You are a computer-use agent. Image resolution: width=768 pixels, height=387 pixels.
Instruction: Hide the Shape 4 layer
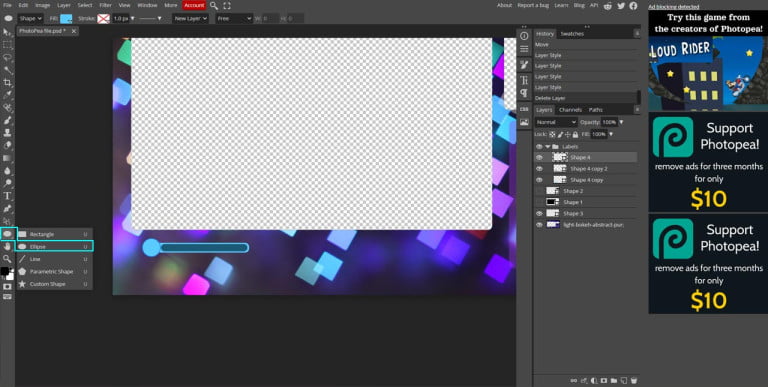[539, 157]
